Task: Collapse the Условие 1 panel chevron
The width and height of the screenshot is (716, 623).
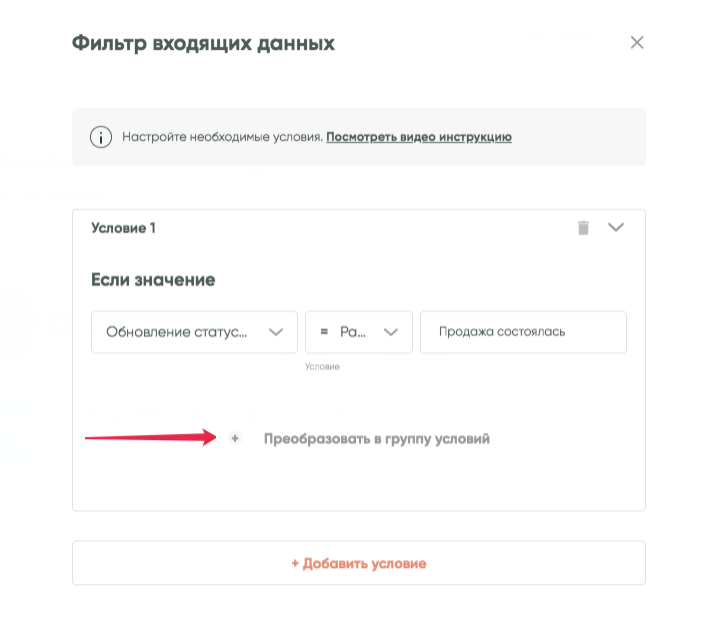Action: (616, 228)
